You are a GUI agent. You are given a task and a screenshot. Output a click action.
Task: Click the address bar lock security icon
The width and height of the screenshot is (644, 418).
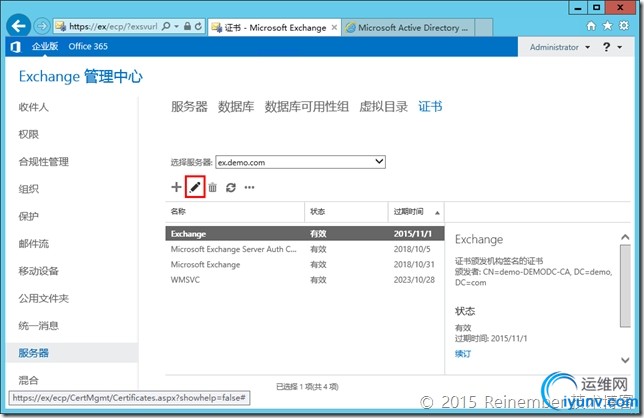187,26
